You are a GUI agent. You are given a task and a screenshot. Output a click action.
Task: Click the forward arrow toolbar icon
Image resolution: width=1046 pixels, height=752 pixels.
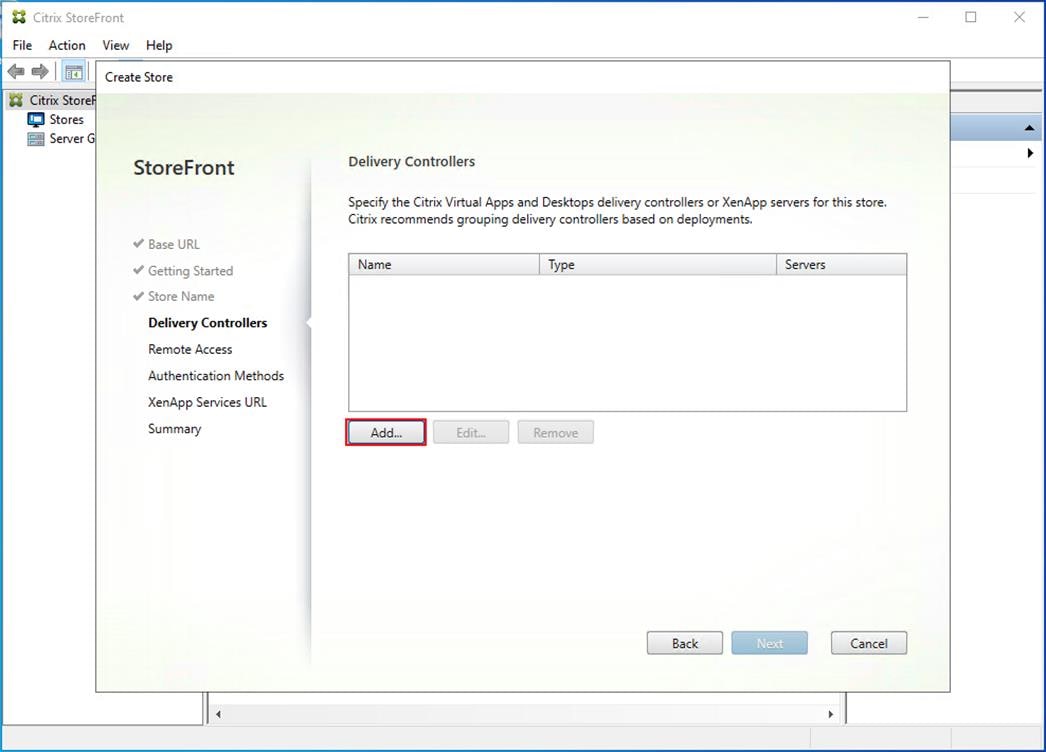pyautogui.click(x=40, y=71)
